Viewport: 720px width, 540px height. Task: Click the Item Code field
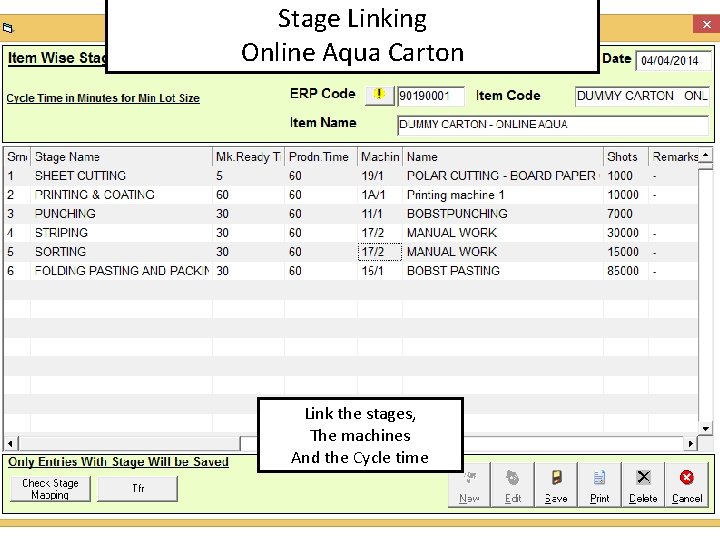click(642, 96)
